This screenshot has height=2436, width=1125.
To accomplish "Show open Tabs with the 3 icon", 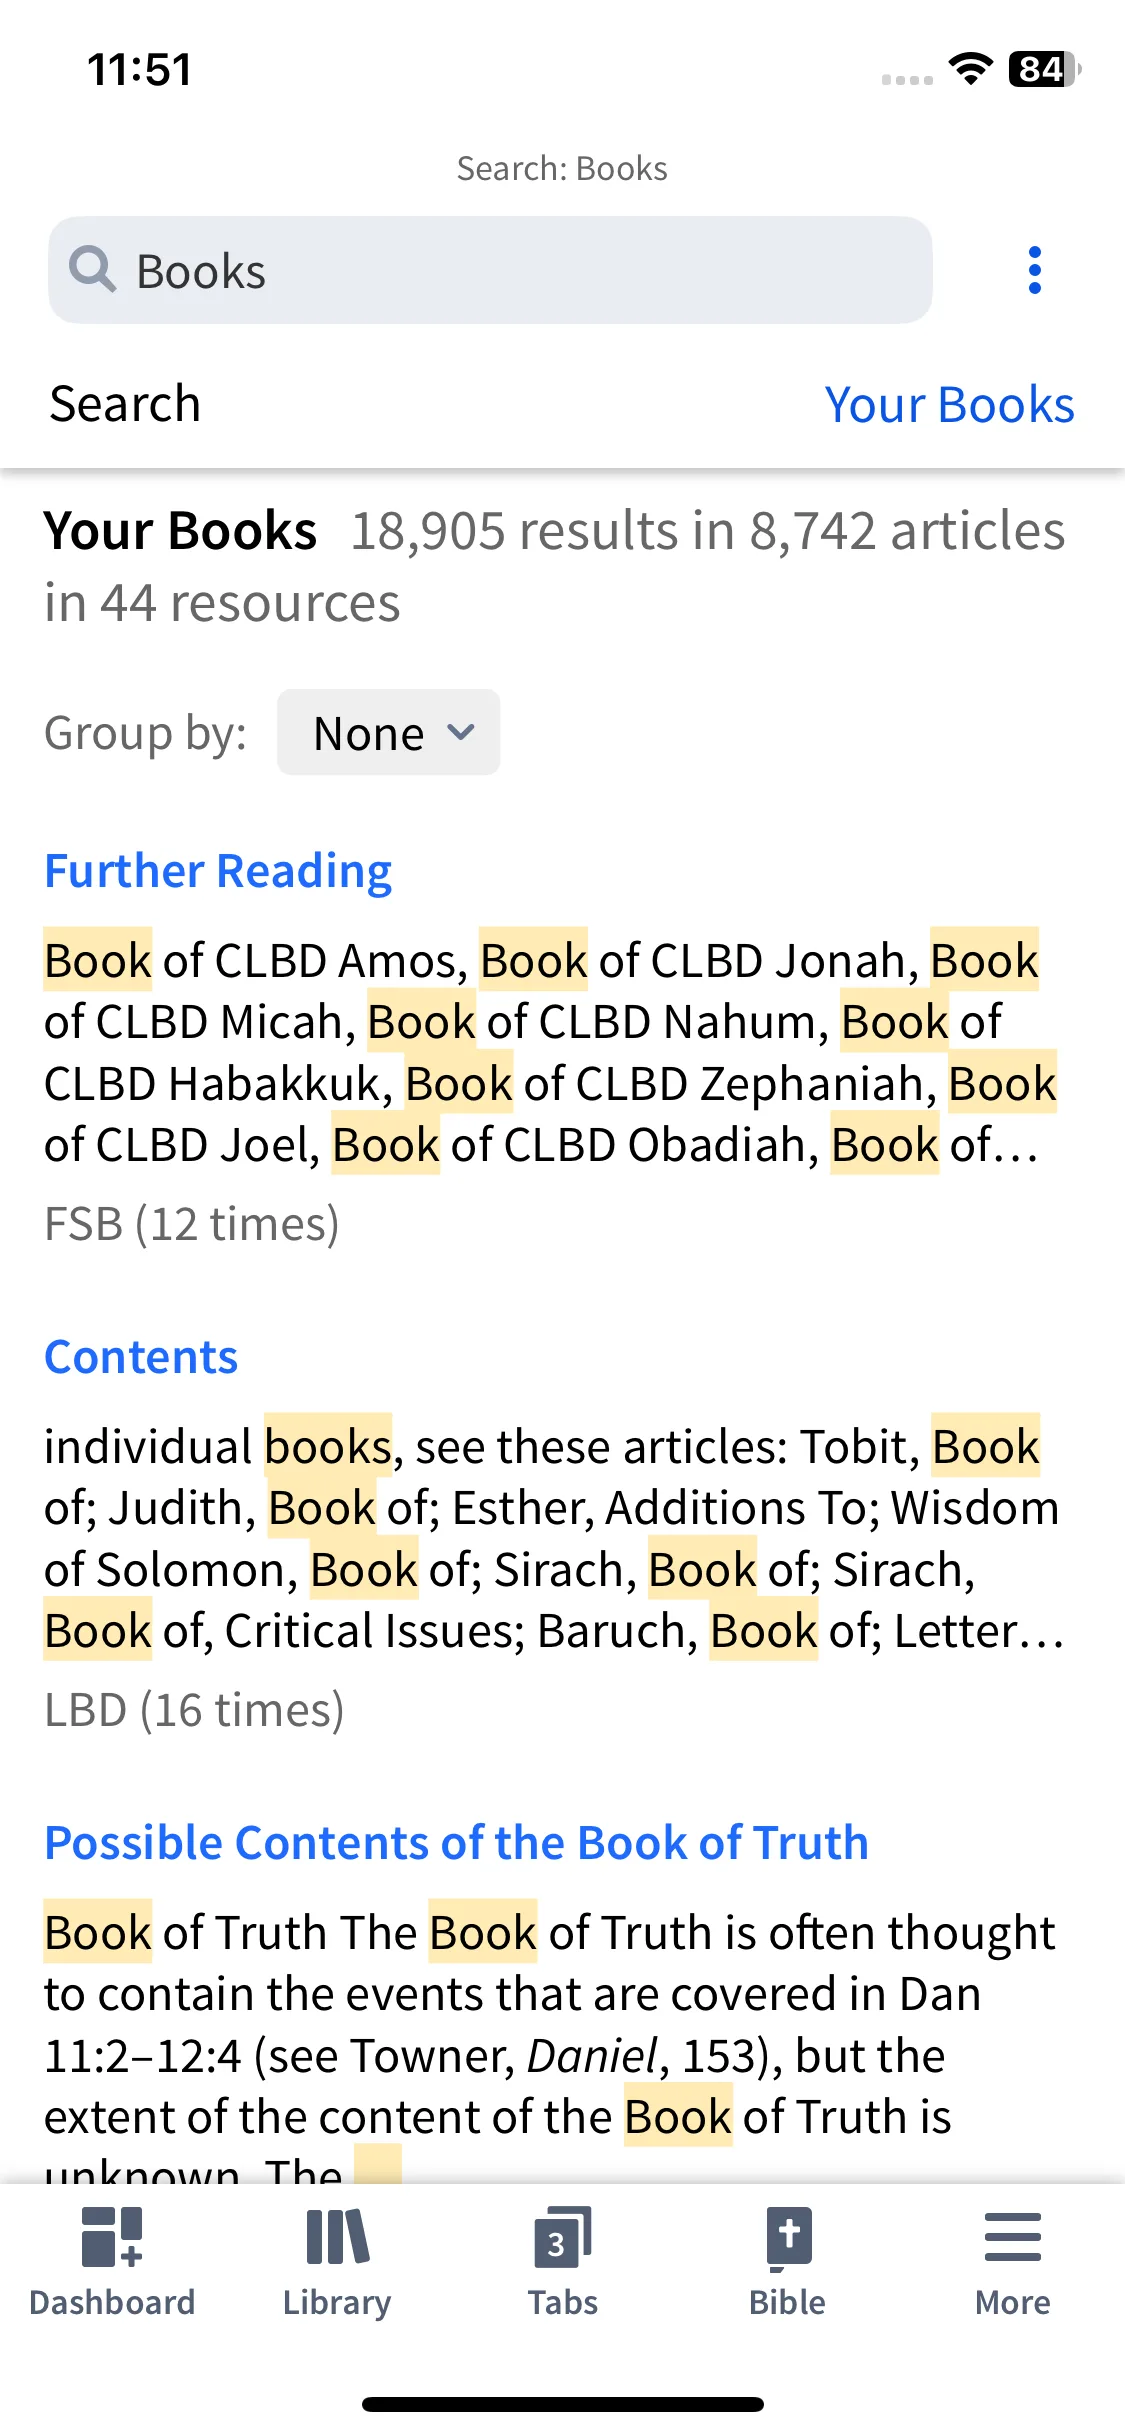I will [562, 2237].
